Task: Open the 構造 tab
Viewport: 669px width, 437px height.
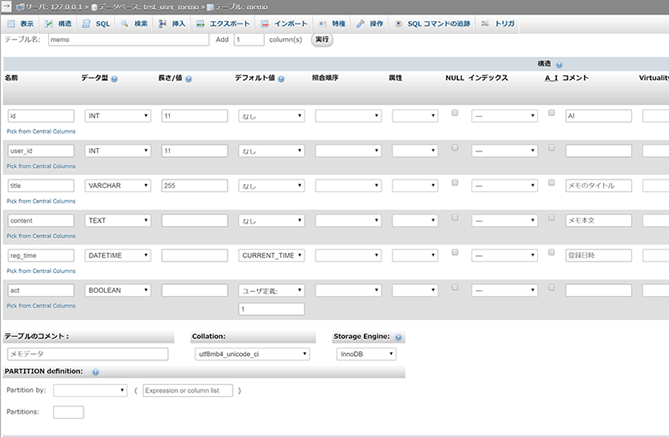Action: (59, 22)
